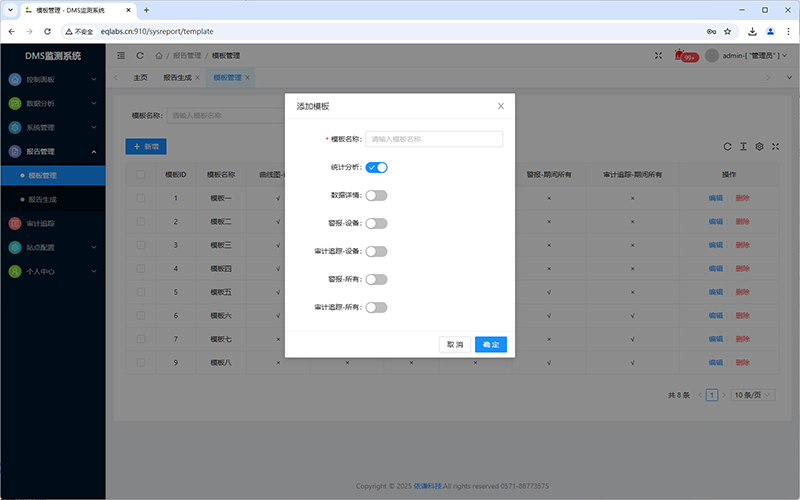Open the notification bell with 99+ badge
Image resolution: width=800 pixels, height=500 pixels.
click(680, 56)
